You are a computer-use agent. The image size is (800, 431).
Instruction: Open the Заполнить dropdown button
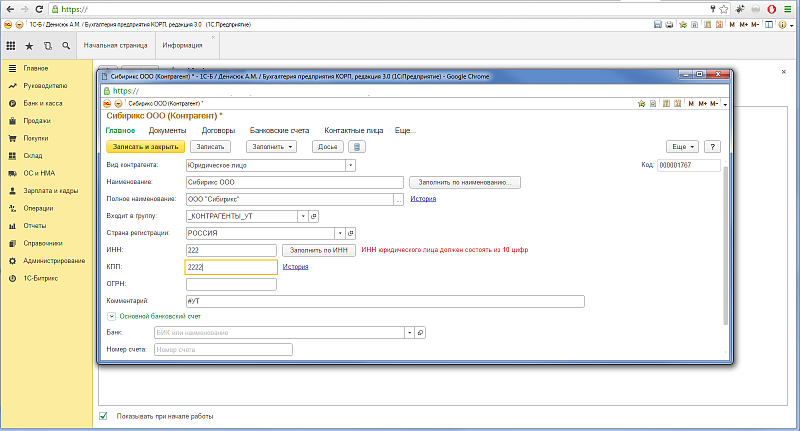pos(271,147)
